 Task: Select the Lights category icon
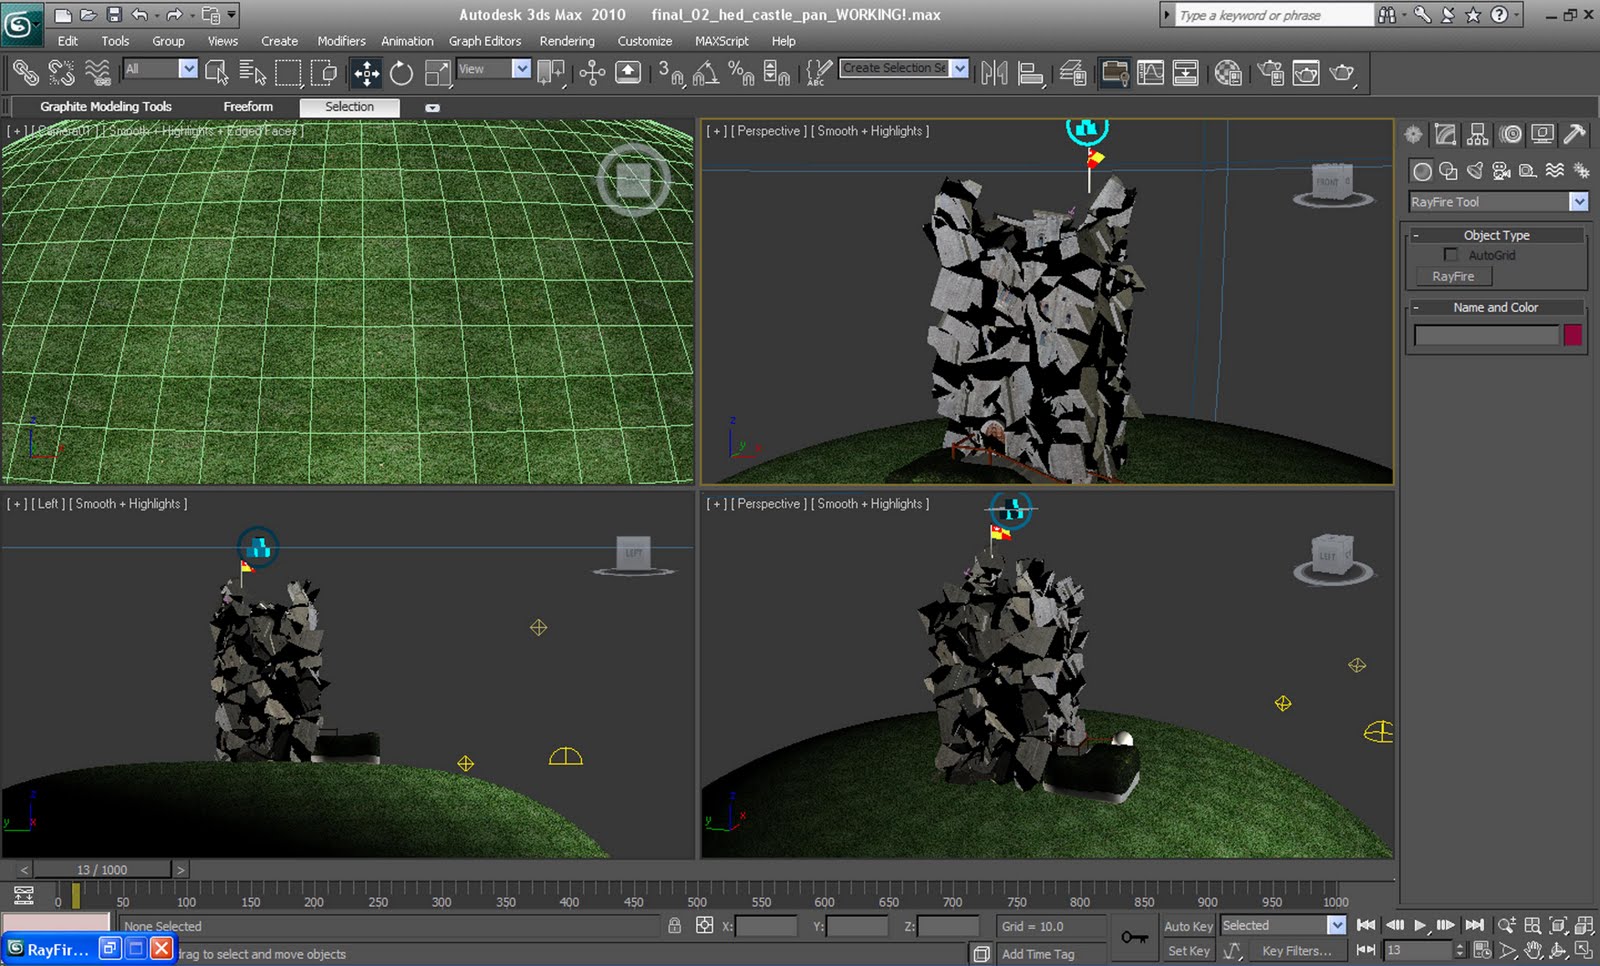1475,171
